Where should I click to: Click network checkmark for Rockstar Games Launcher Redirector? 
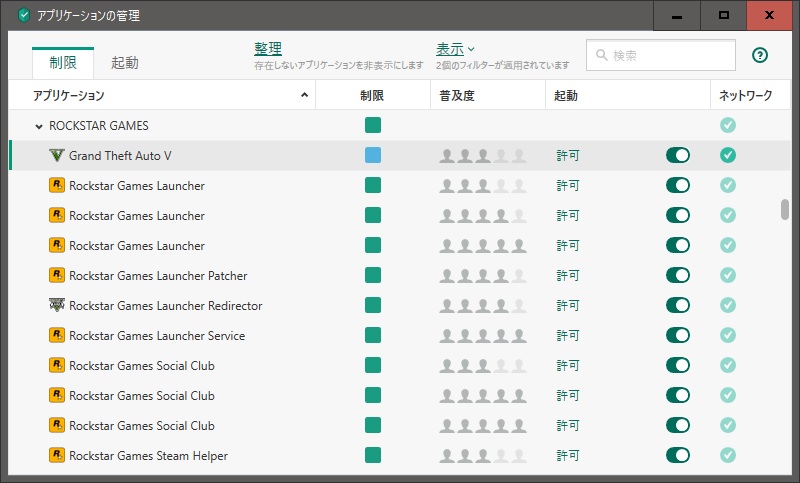coord(728,305)
